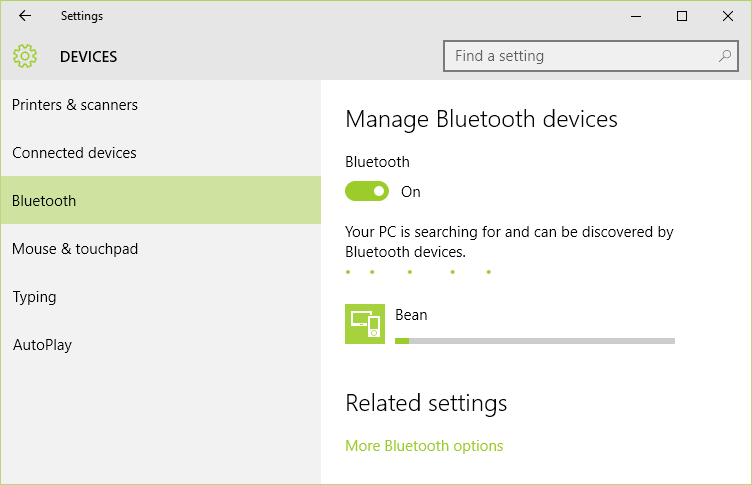Click the magnifier search icon
The height and width of the screenshot is (485, 752).
pyautogui.click(x=725, y=56)
